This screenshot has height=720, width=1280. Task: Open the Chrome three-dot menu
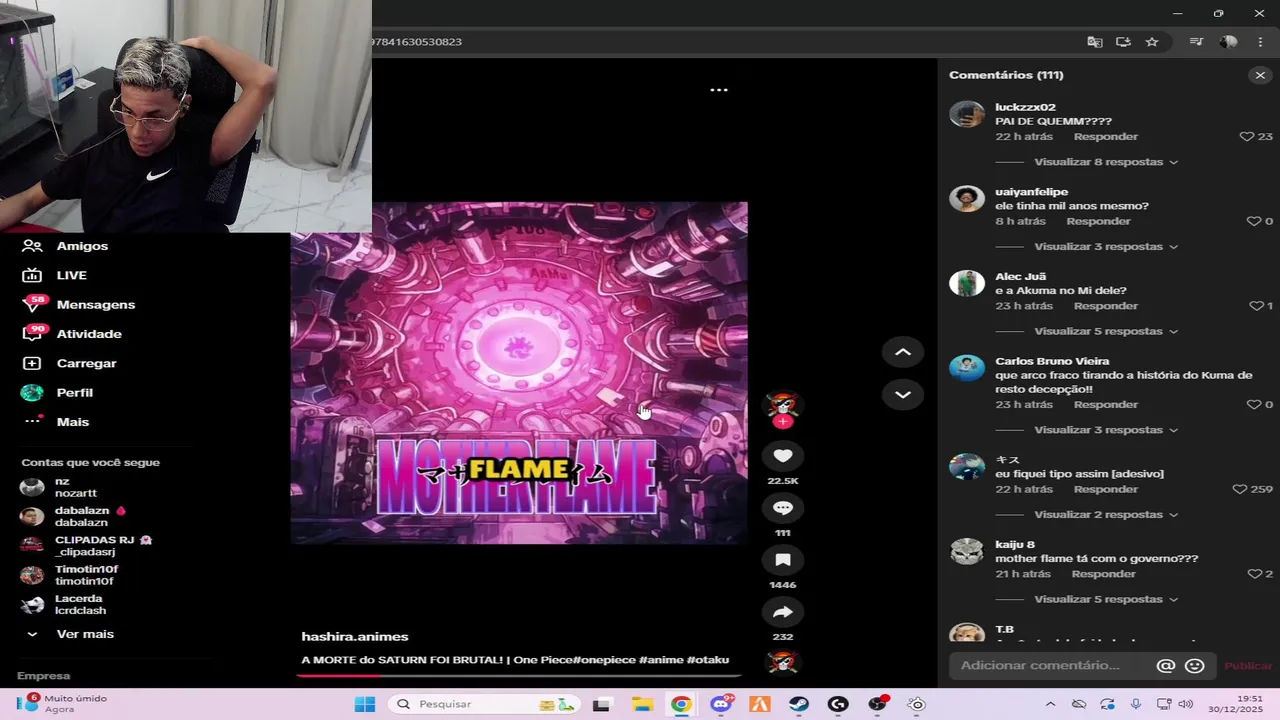coord(1260,42)
